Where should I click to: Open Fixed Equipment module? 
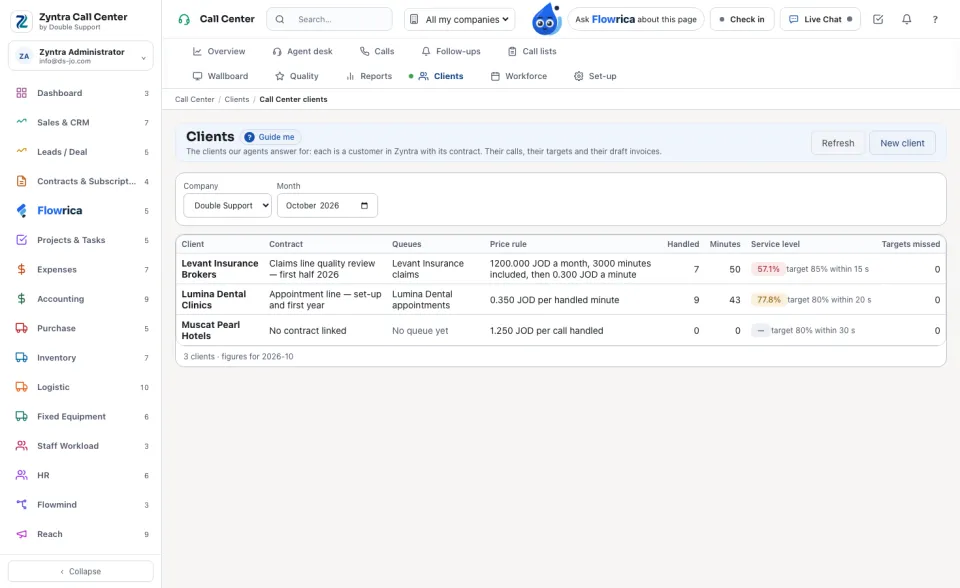81,416
